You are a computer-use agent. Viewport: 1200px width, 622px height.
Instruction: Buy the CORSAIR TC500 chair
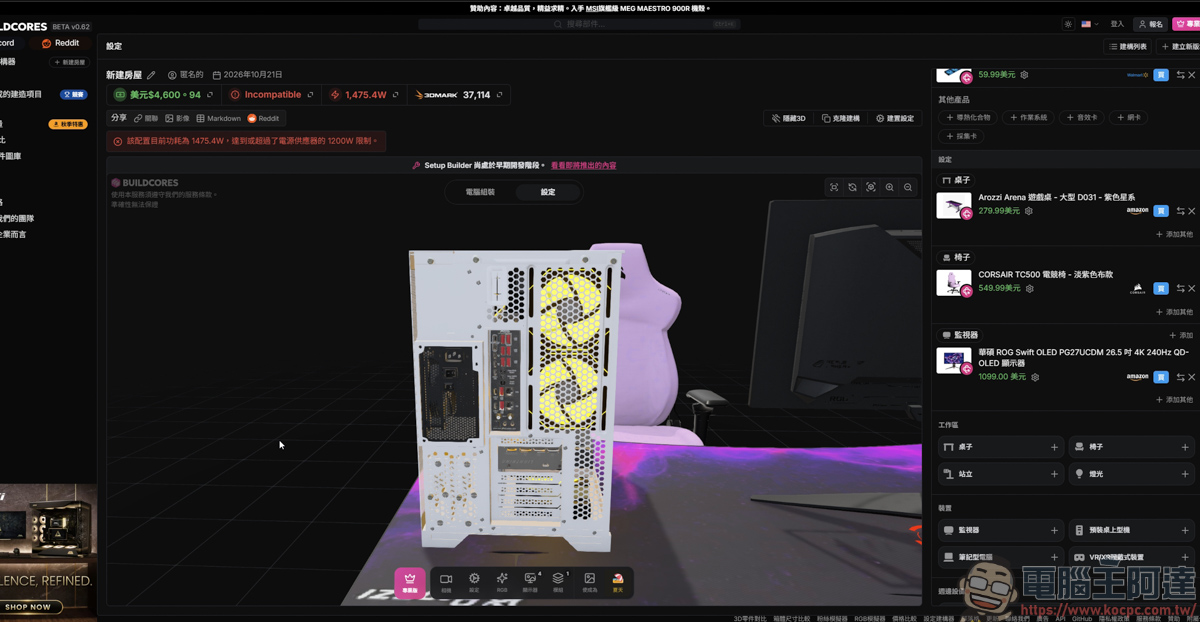pos(1161,288)
